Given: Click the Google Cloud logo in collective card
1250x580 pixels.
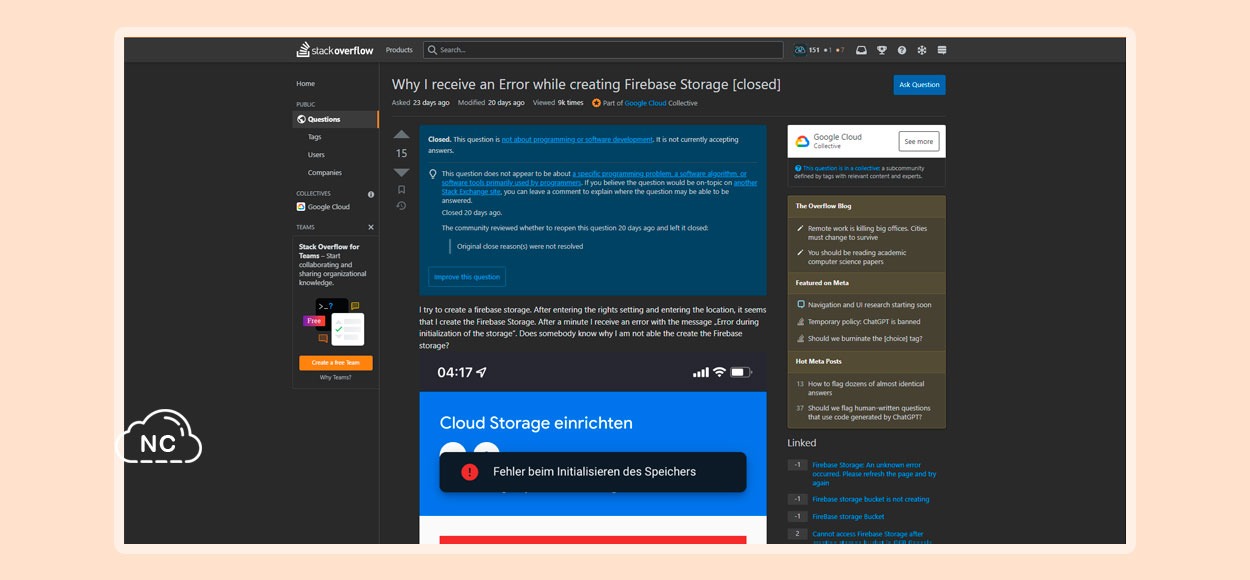Looking at the screenshot, I should pos(802,142).
